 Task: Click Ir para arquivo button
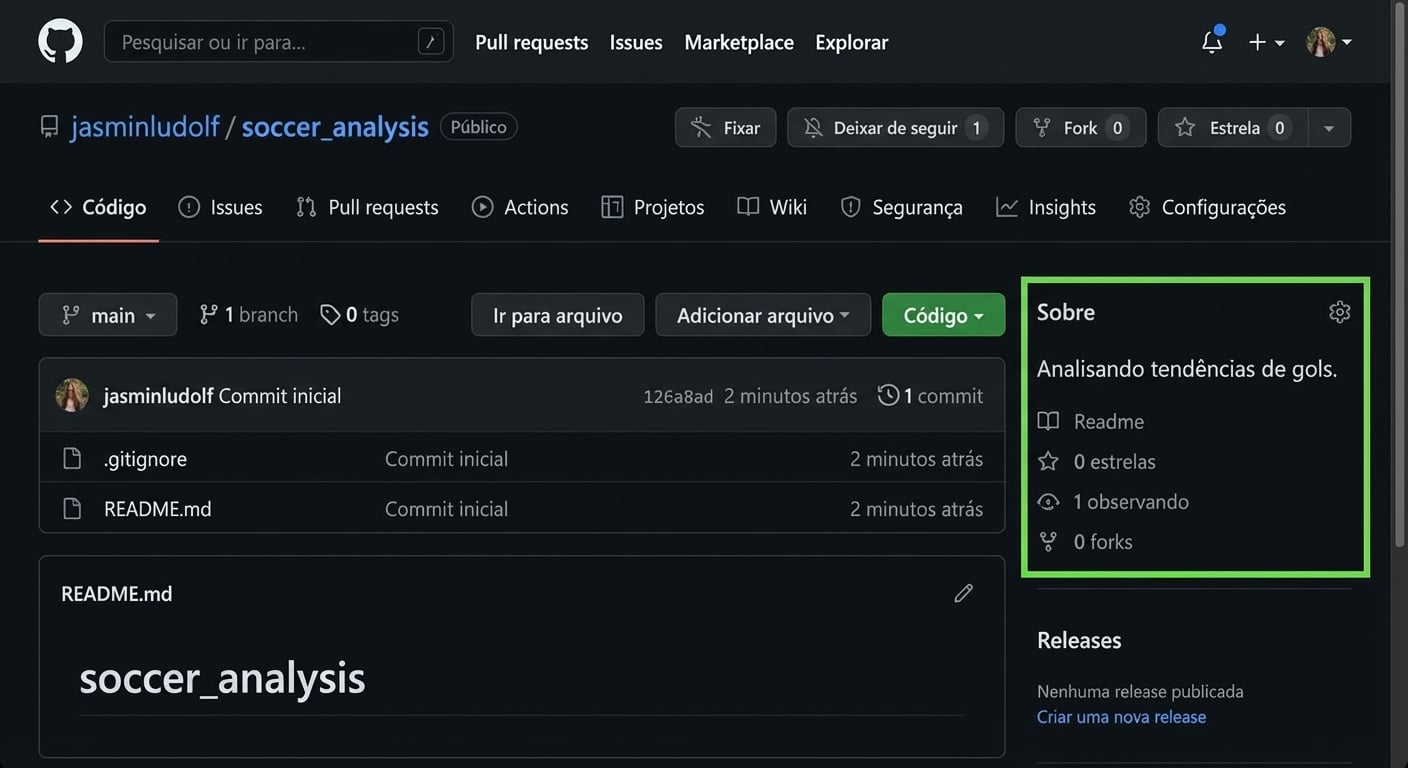coord(557,315)
